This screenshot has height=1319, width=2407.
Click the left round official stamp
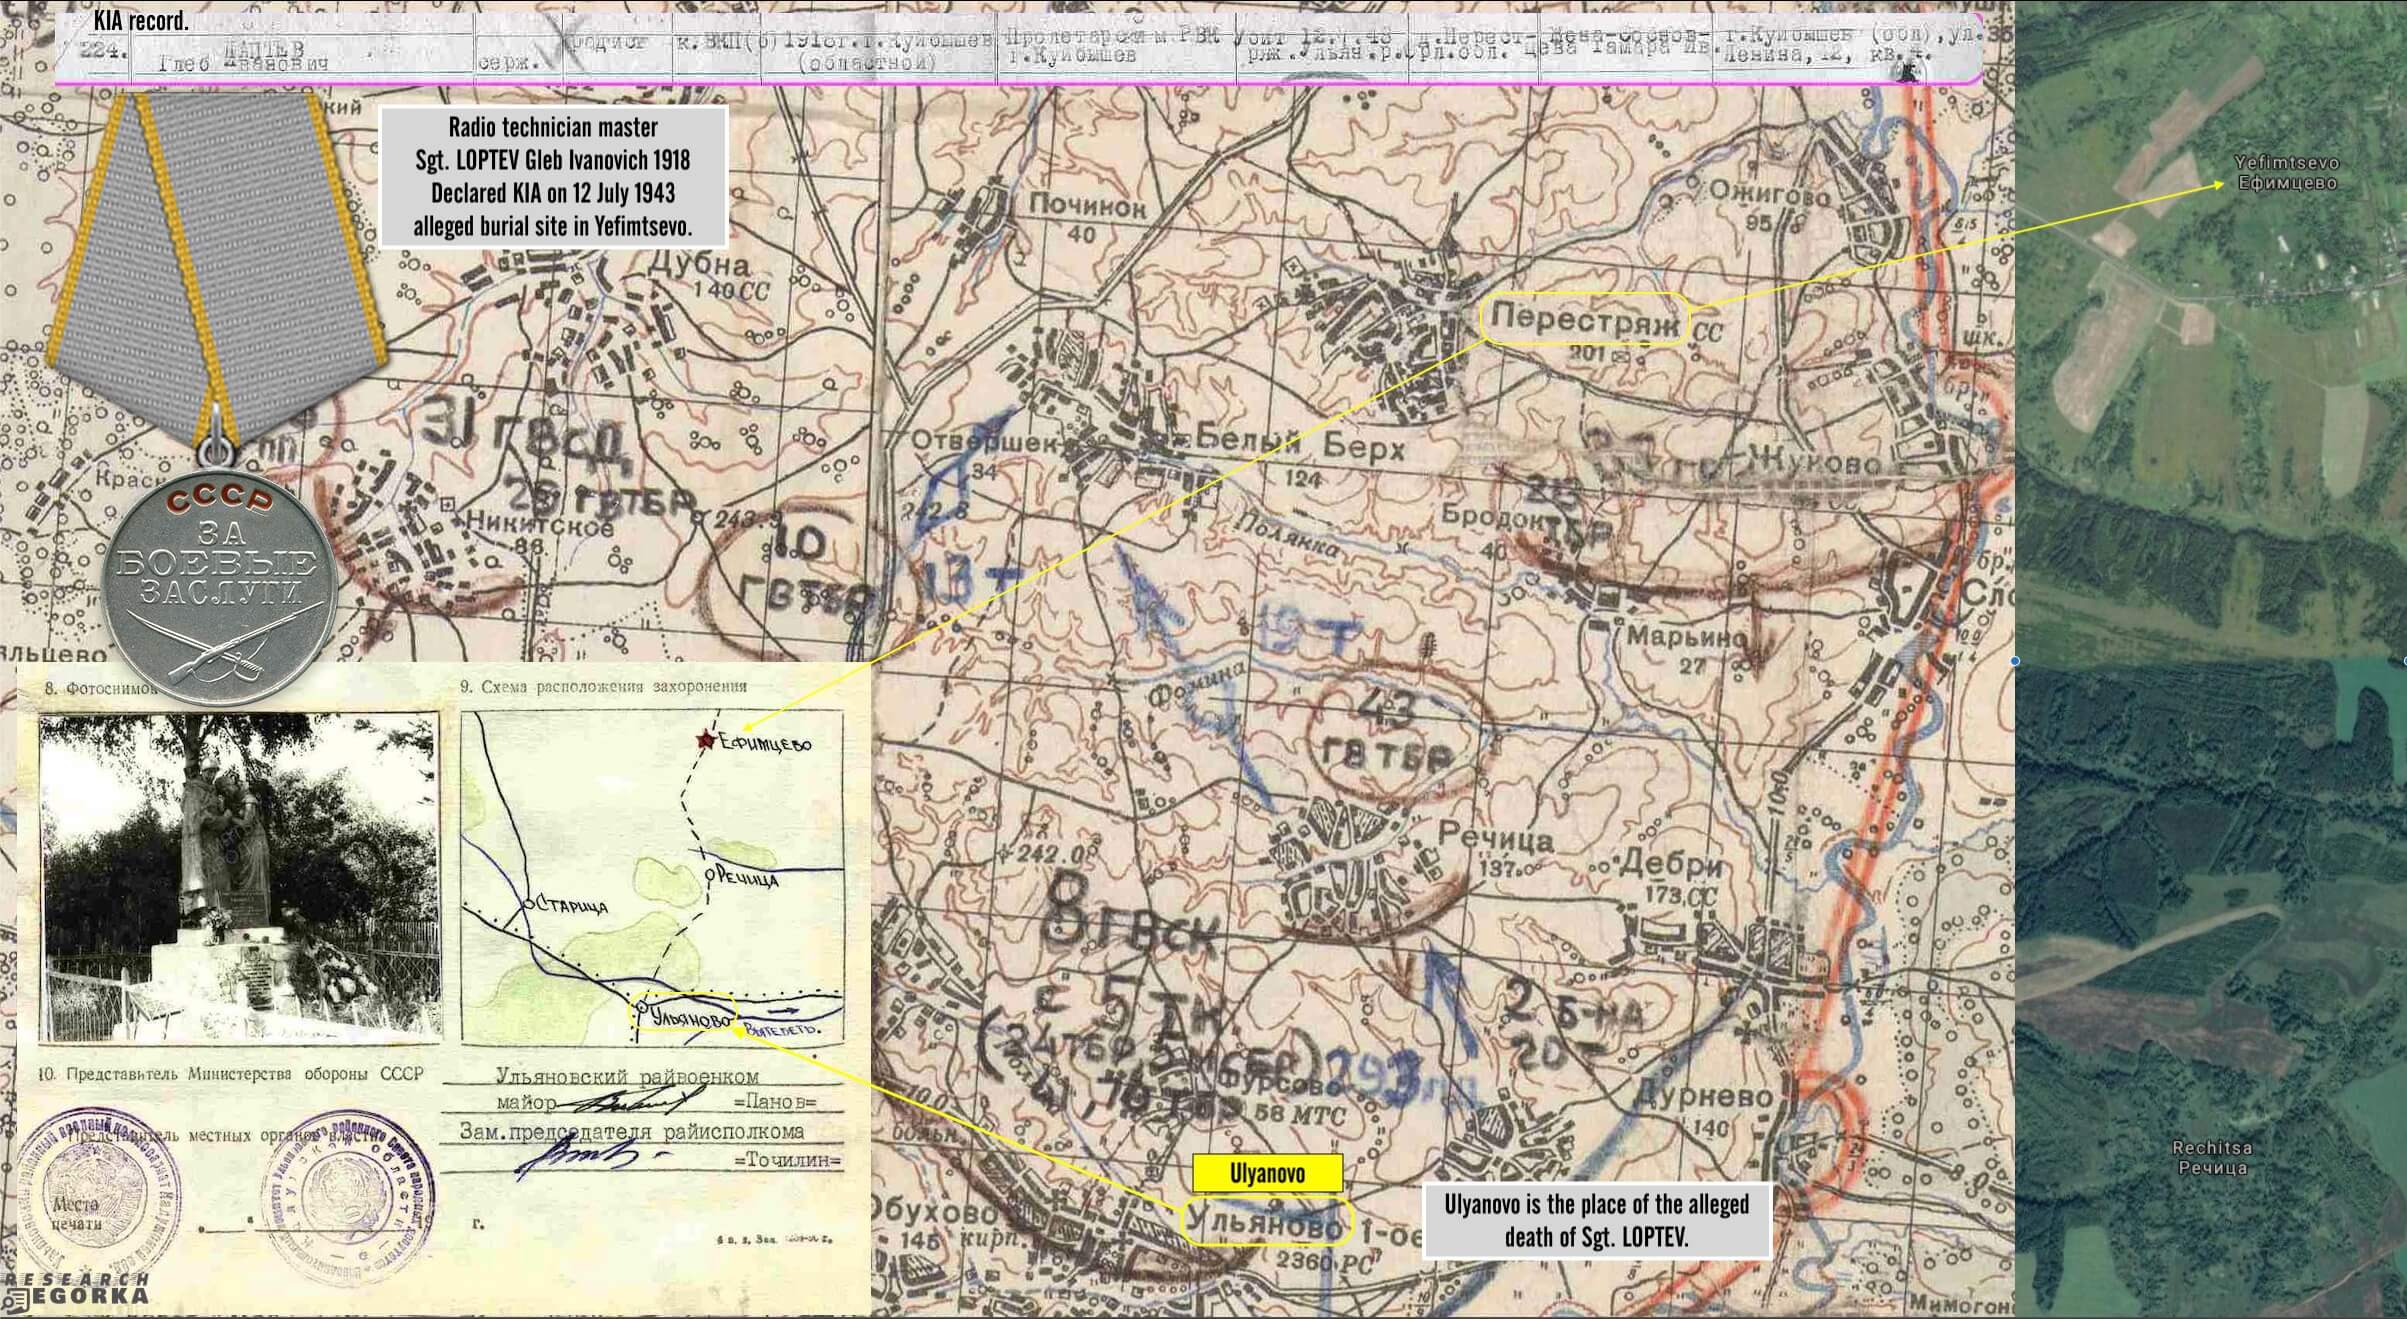(x=97, y=1195)
